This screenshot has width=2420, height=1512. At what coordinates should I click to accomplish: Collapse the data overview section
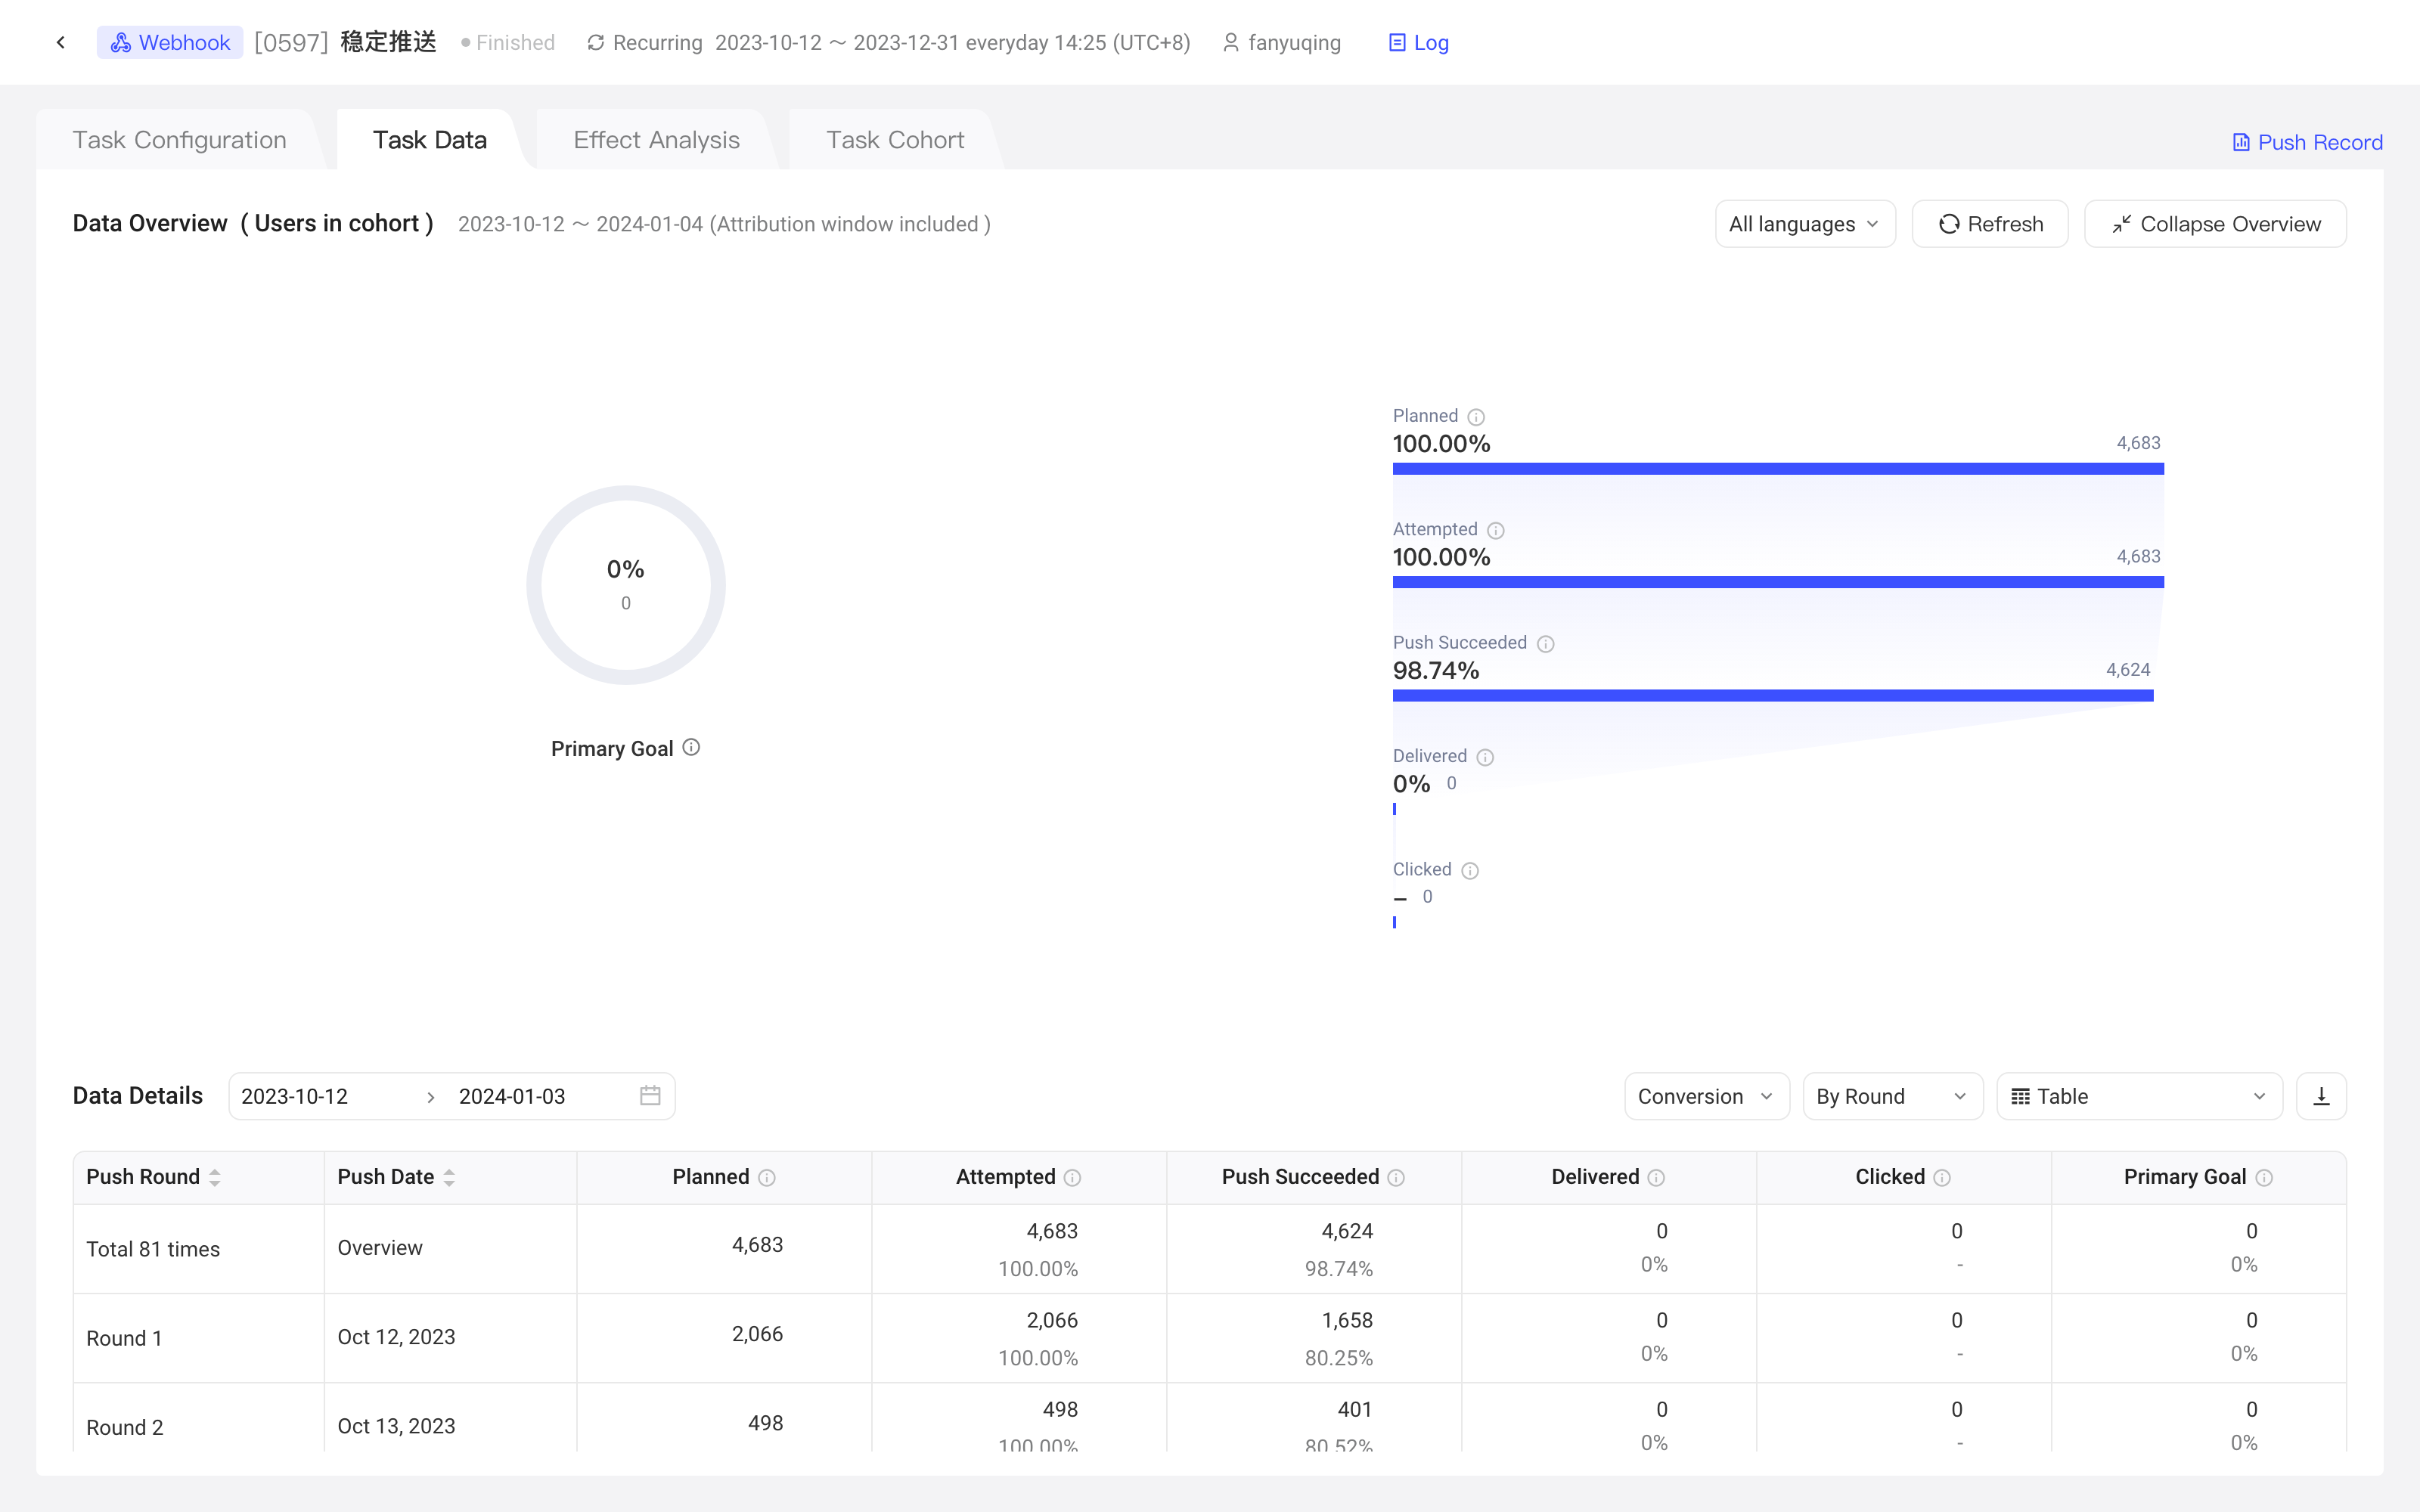(2215, 224)
